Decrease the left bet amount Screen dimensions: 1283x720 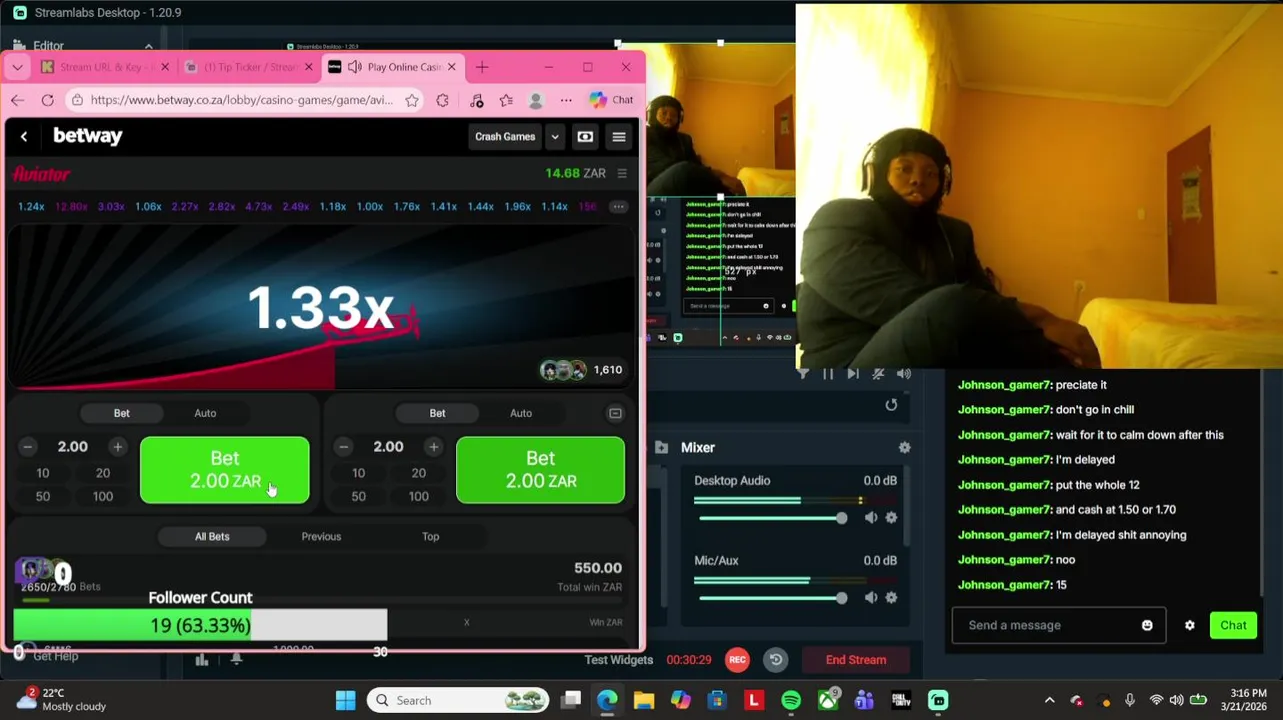tap(28, 447)
